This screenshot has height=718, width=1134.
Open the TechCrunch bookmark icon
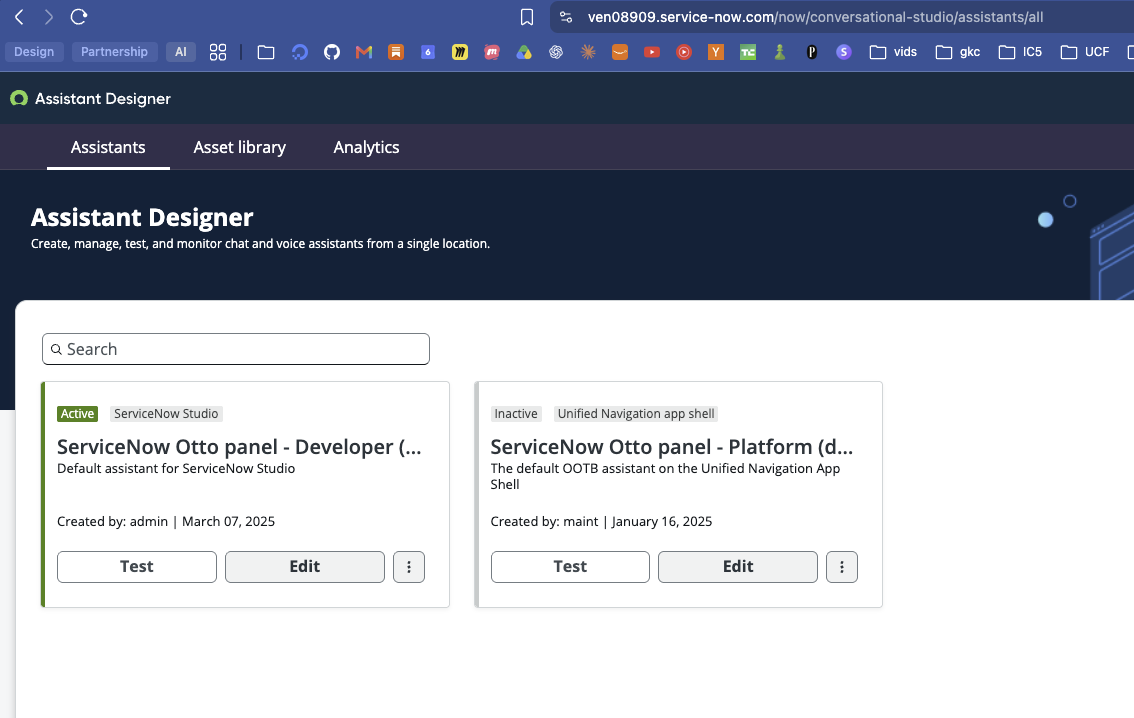tap(748, 52)
